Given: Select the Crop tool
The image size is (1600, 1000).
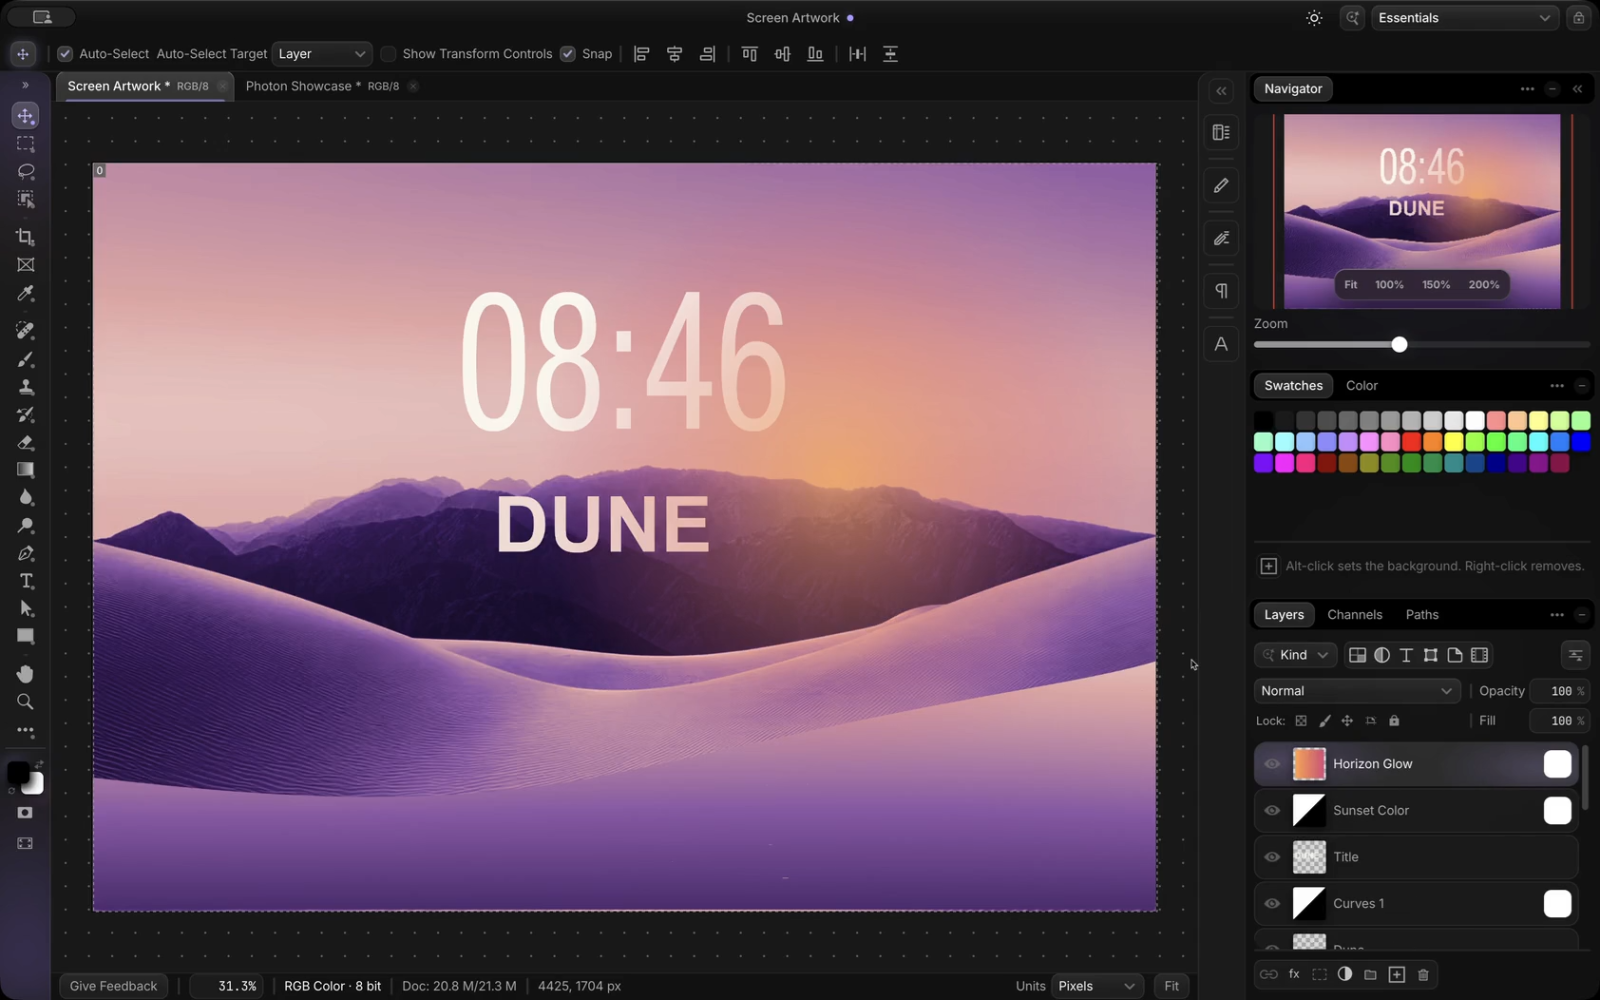Looking at the screenshot, I should point(25,237).
